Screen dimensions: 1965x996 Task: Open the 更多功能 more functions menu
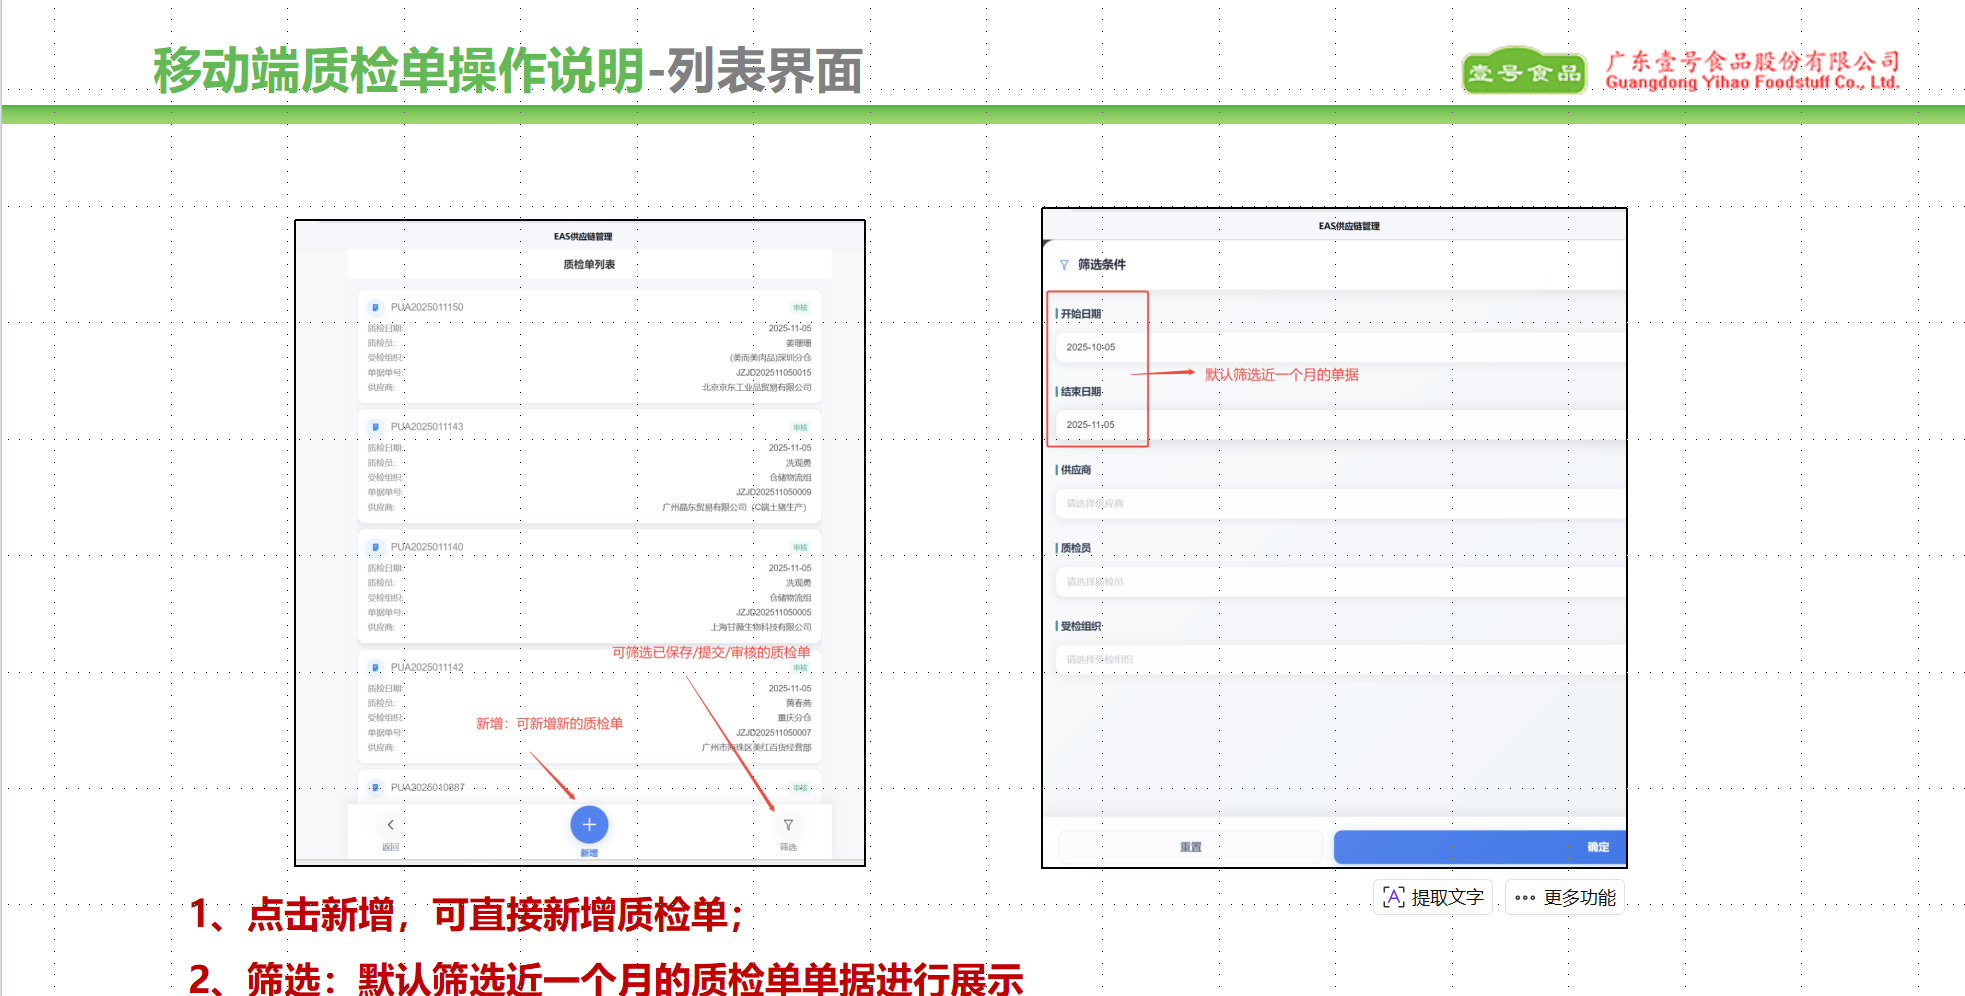tap(1565, 898)
